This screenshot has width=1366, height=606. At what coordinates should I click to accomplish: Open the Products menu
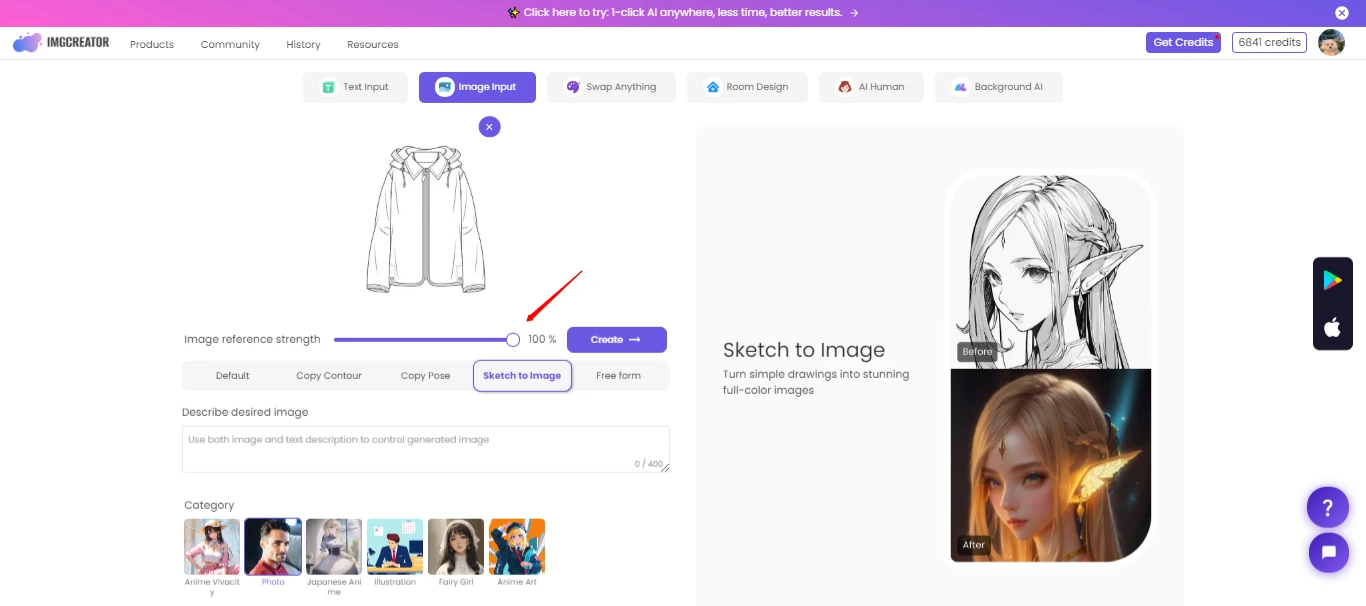152,44
